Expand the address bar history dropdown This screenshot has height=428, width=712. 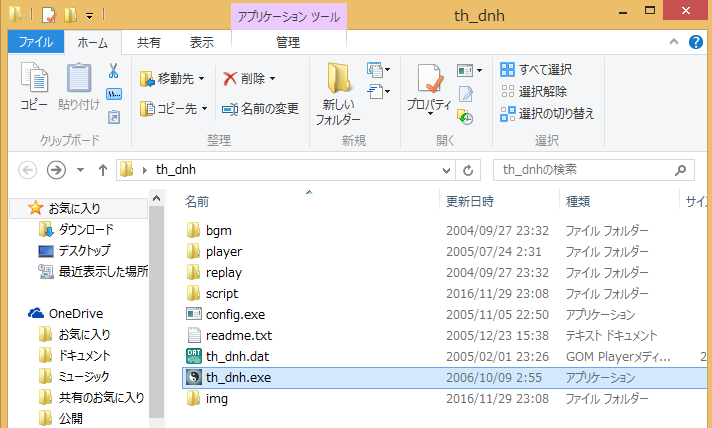(446, 171)
